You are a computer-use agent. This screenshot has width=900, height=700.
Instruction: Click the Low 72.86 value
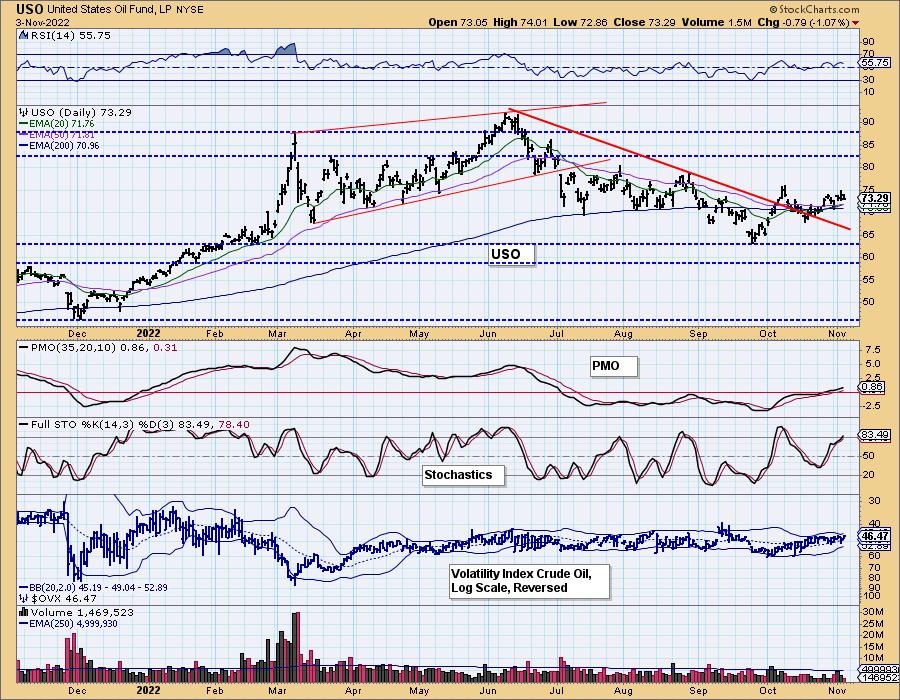pyautogui.click(x=580, y=22)
